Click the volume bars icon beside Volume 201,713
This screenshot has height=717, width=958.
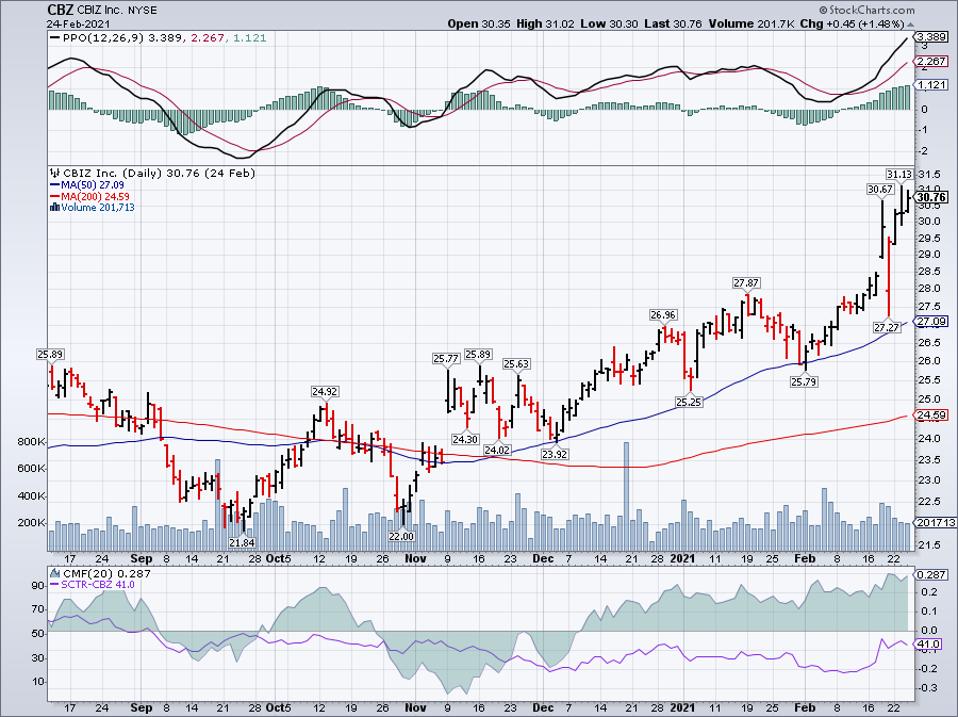pos(55,207)
